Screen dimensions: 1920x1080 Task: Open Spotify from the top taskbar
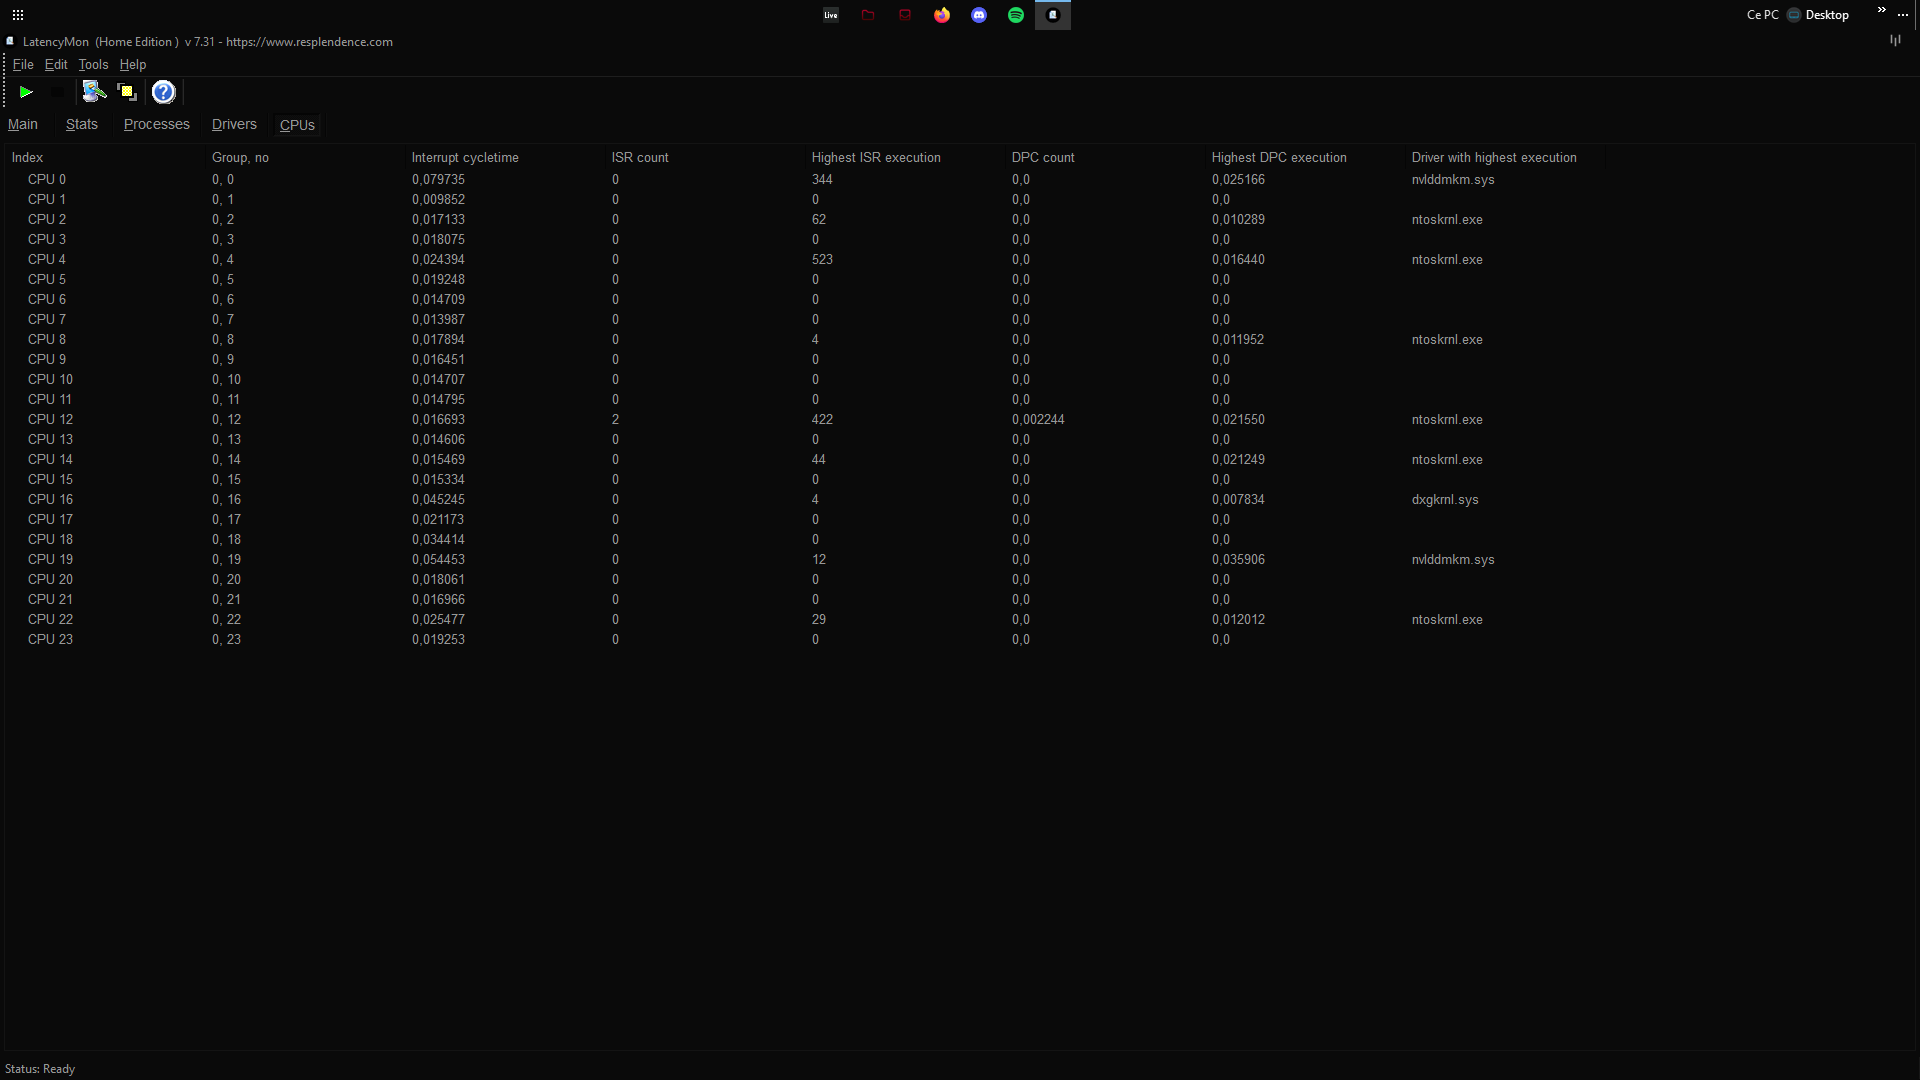tap(1016, 15)
